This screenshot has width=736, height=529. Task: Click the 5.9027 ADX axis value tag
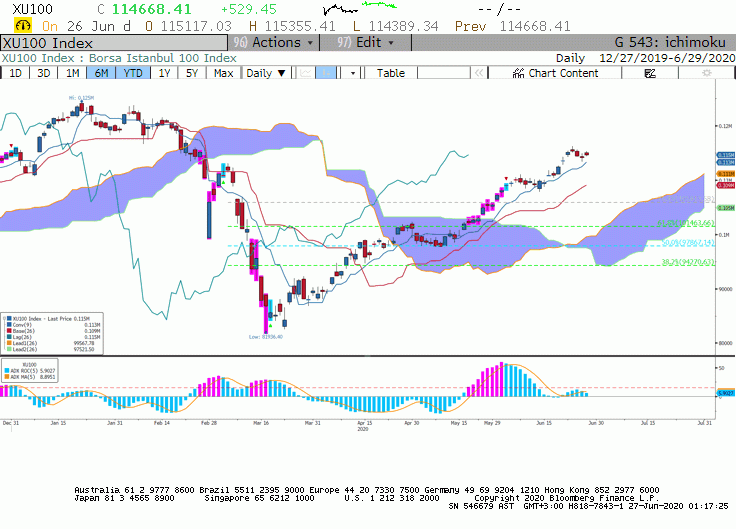(726, 393)
